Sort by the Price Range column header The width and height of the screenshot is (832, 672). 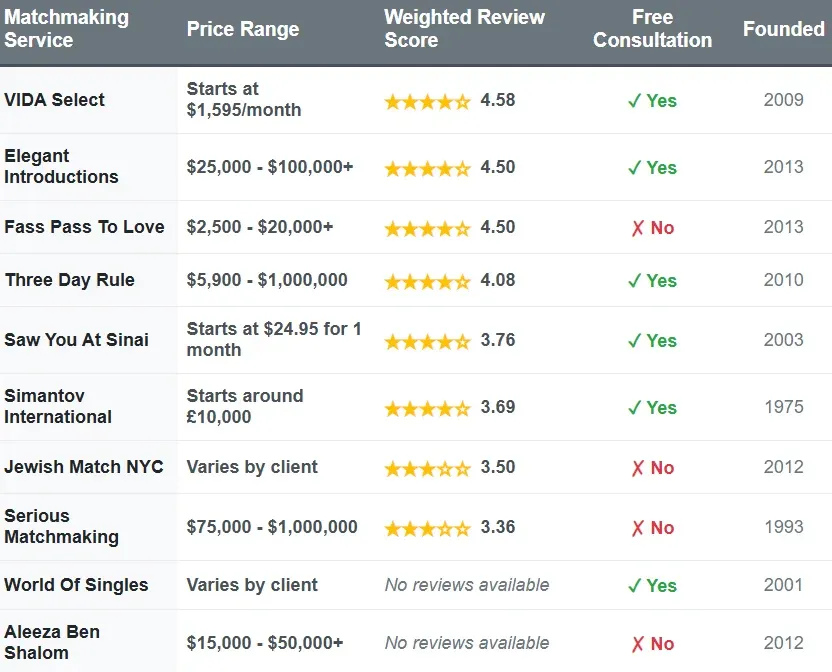(x=243, y=29)
